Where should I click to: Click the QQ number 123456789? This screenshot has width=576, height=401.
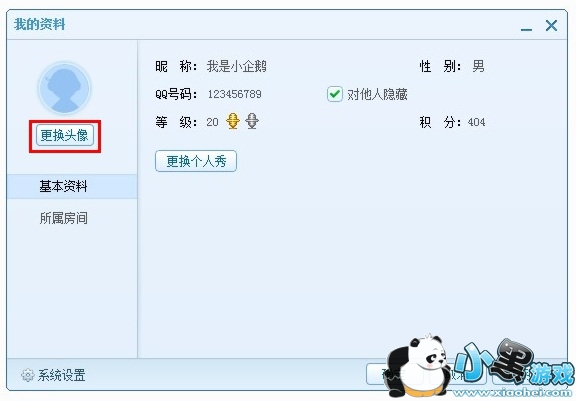pyautogui.click(x=234, y=94)
